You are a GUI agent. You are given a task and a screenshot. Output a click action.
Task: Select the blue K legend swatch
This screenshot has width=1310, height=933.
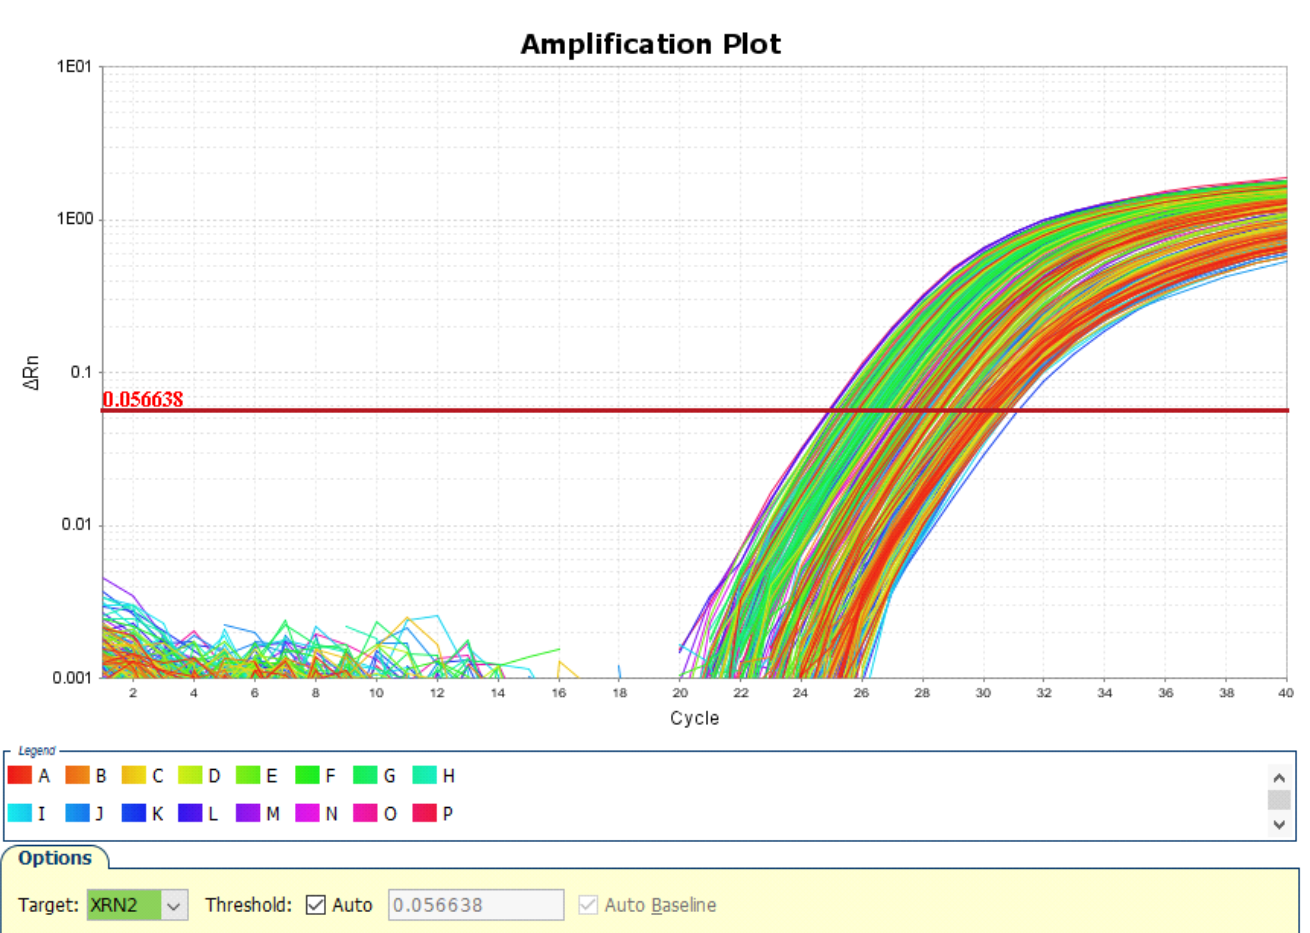click(134, 813)
